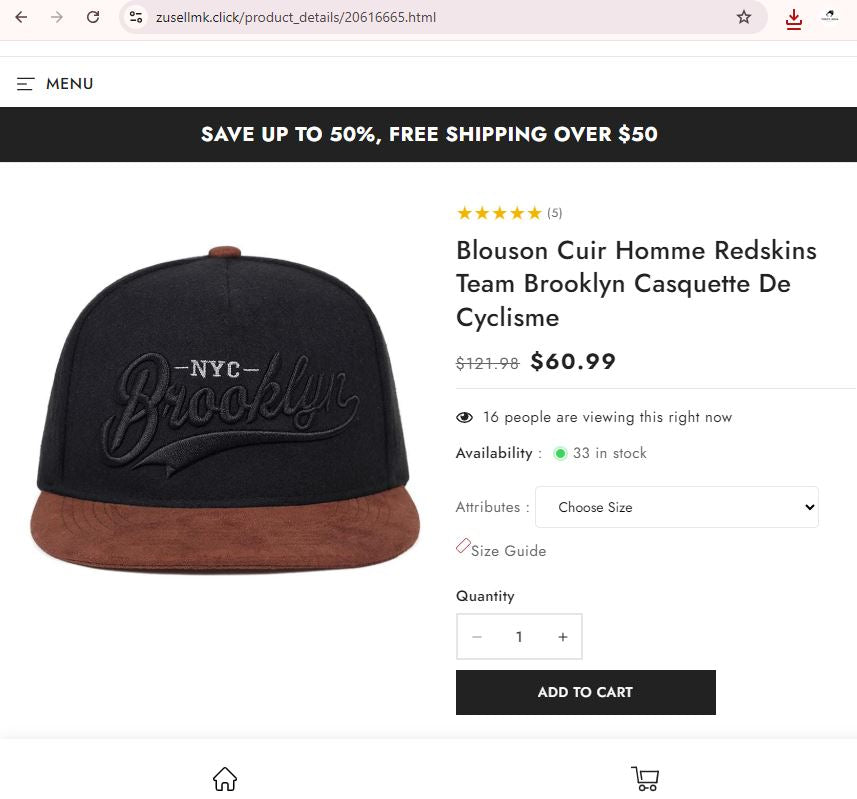Open the Size Guide ruler icon
This screenshot has height=799, width=857.
click(x=462, y=546)
